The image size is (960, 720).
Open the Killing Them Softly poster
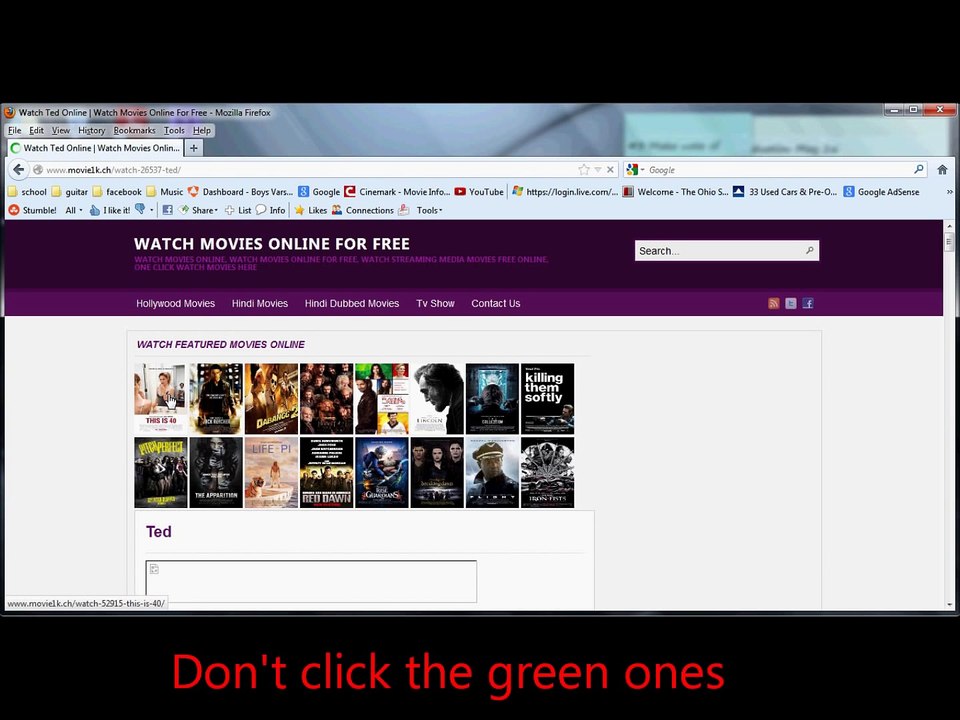click(x=547, y=399)
